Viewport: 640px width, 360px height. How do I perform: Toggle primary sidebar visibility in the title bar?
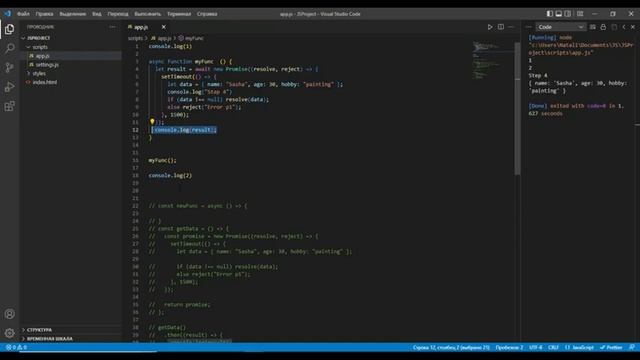(550, 13)
